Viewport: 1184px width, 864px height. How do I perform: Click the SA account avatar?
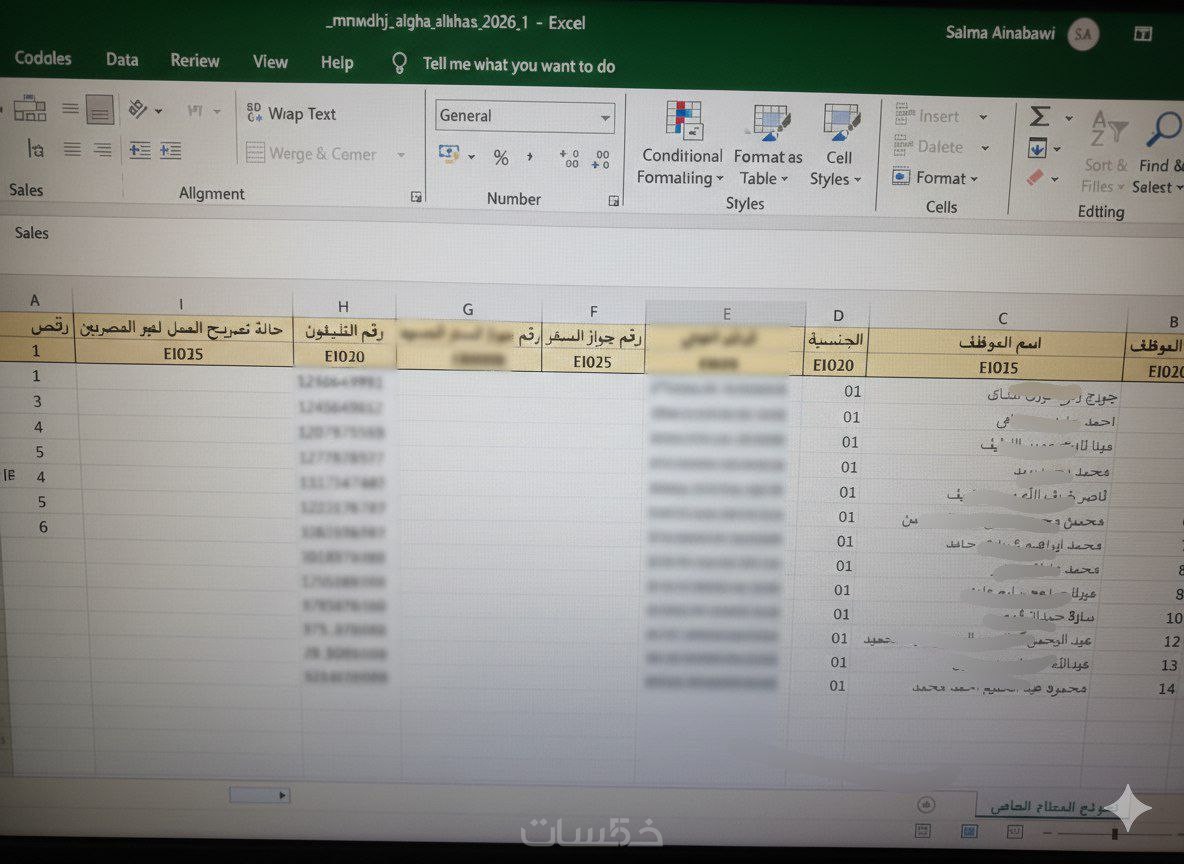pos(1083,35)
